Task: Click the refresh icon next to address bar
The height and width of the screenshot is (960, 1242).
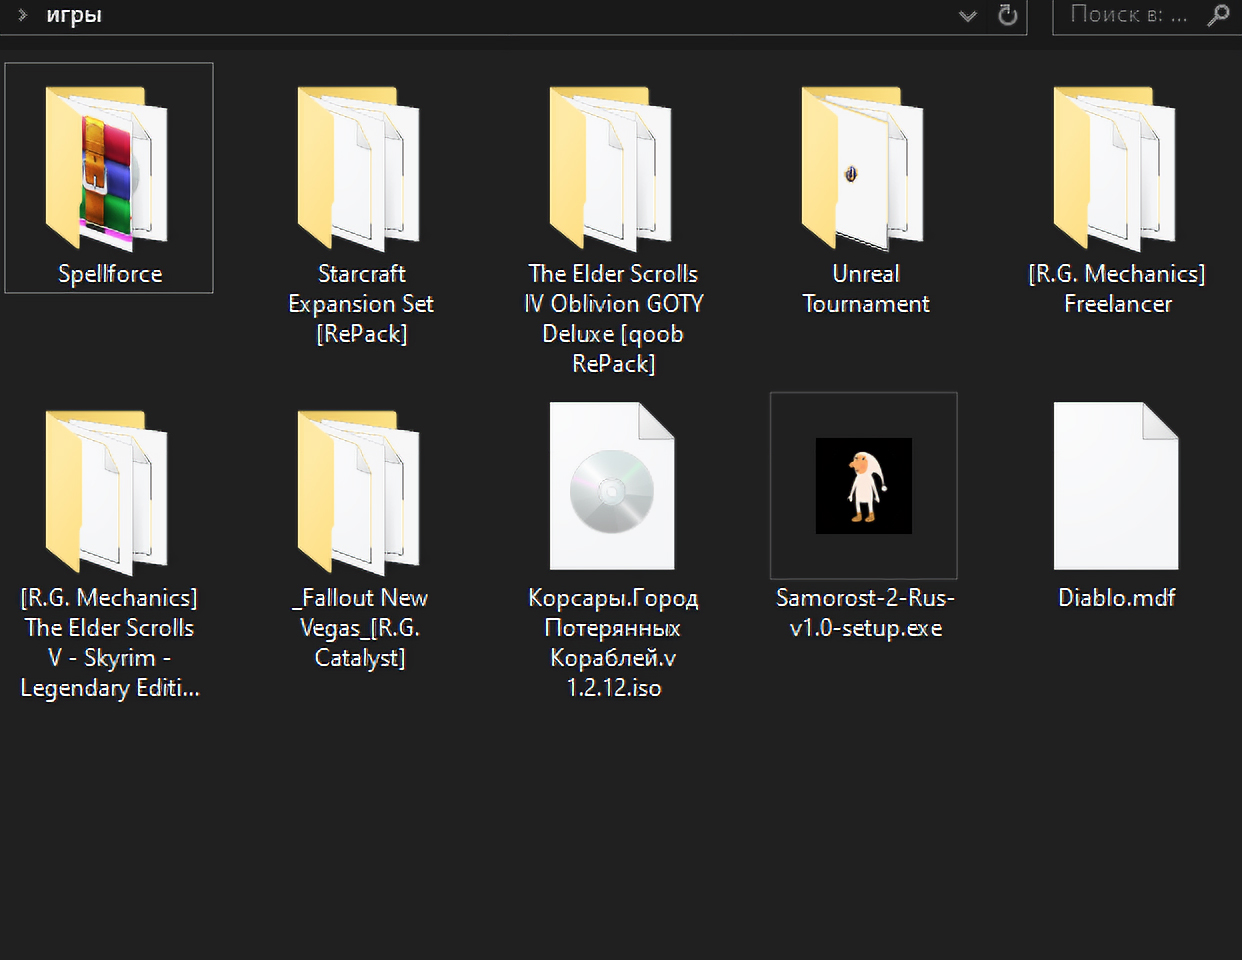Action: click(x=1008, y=15)
